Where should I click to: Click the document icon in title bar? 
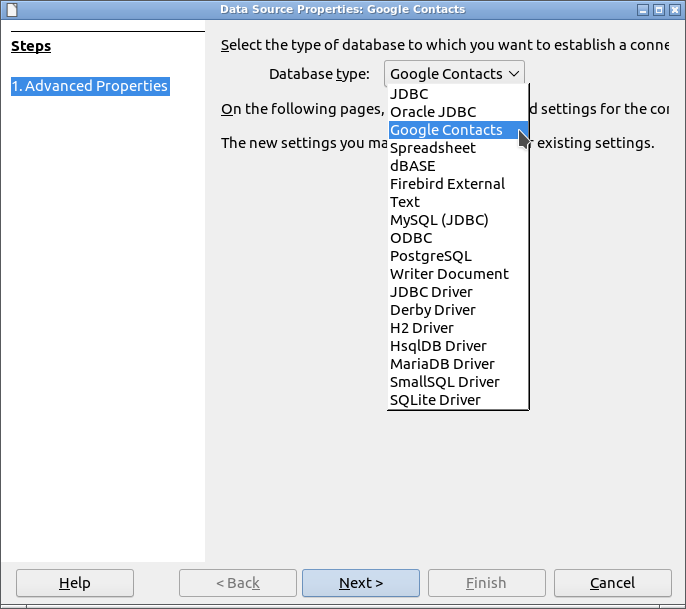click(x=12, y=9)
